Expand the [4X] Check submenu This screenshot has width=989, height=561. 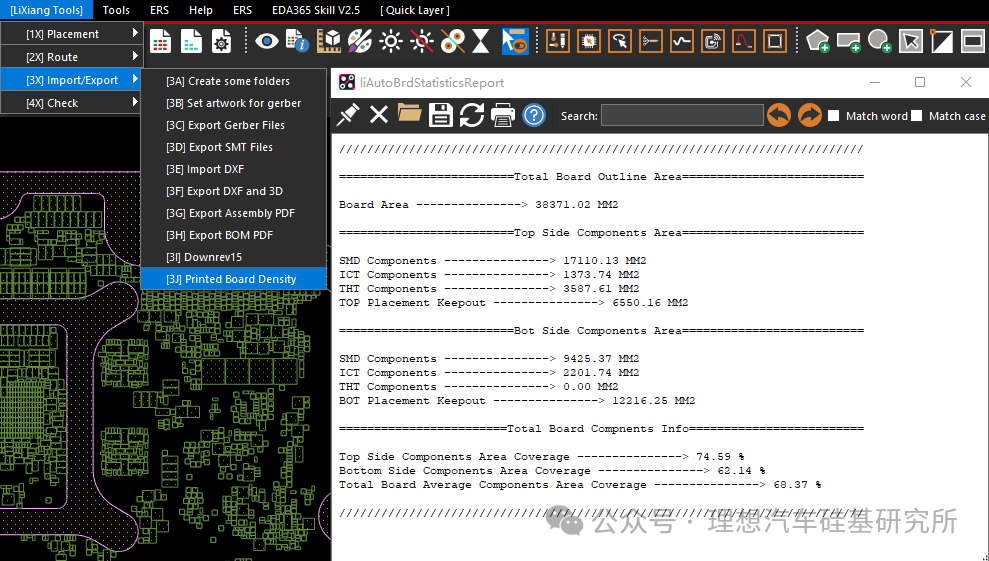coord(71,103)
